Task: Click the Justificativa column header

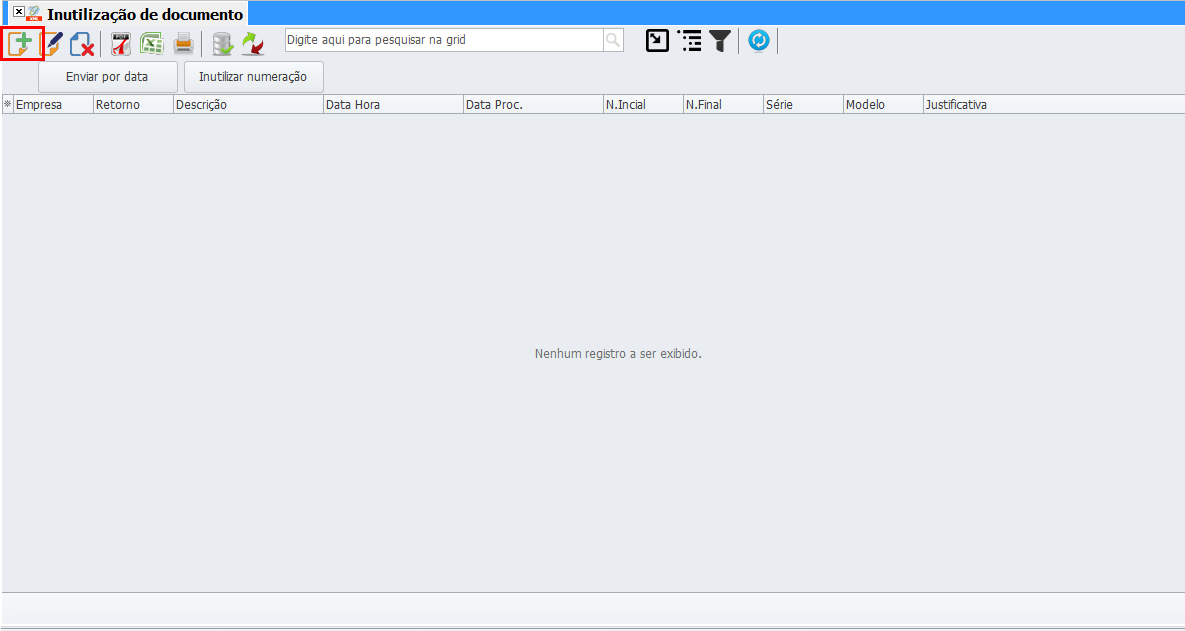Action: (1050, 104)
